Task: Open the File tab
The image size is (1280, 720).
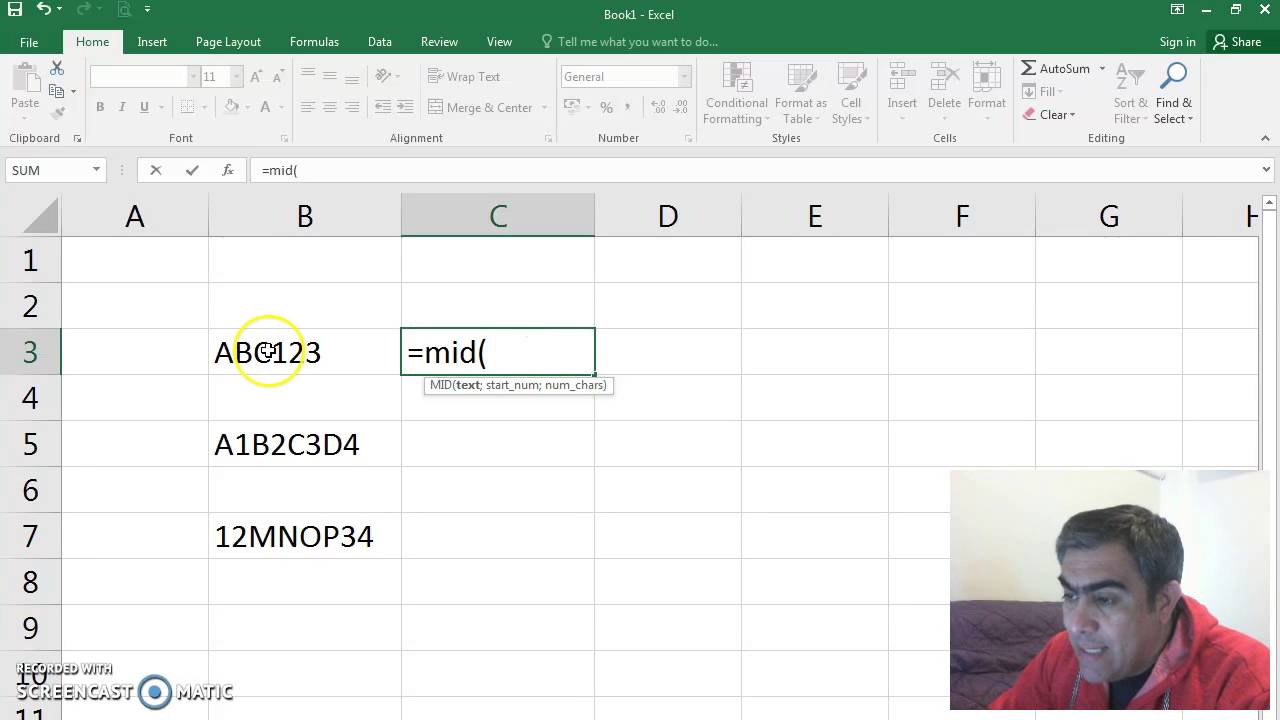Action: click(x=29, y=42)
